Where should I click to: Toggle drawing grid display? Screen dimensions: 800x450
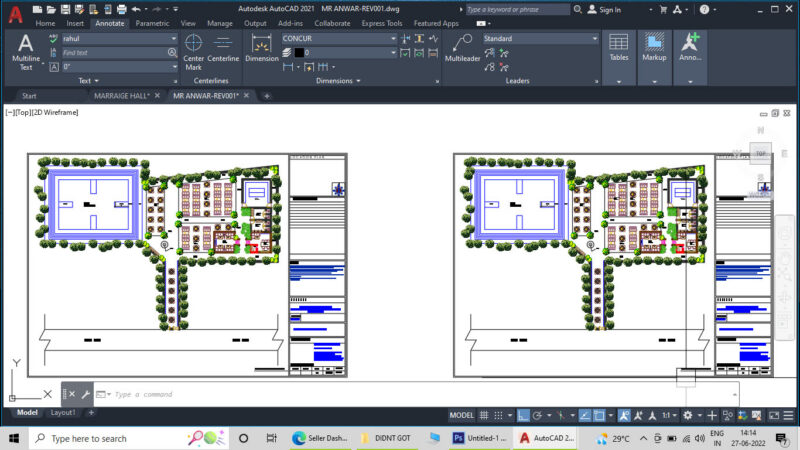click(x=484, y=415)
